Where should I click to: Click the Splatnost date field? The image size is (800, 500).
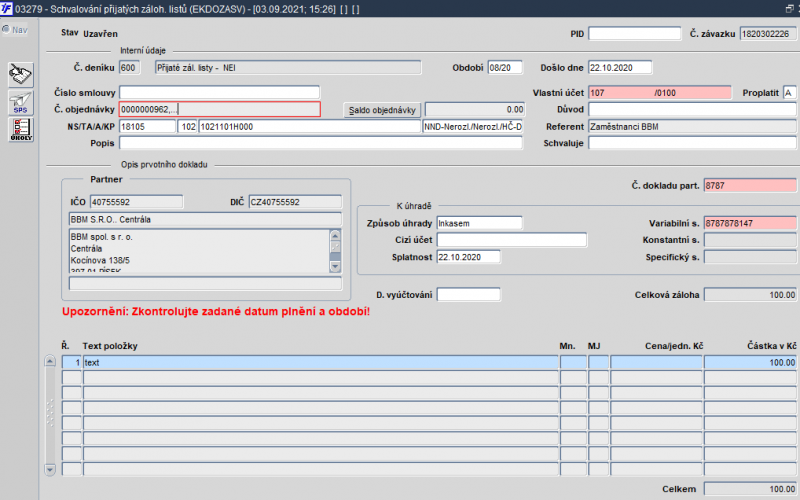(468, 257)
